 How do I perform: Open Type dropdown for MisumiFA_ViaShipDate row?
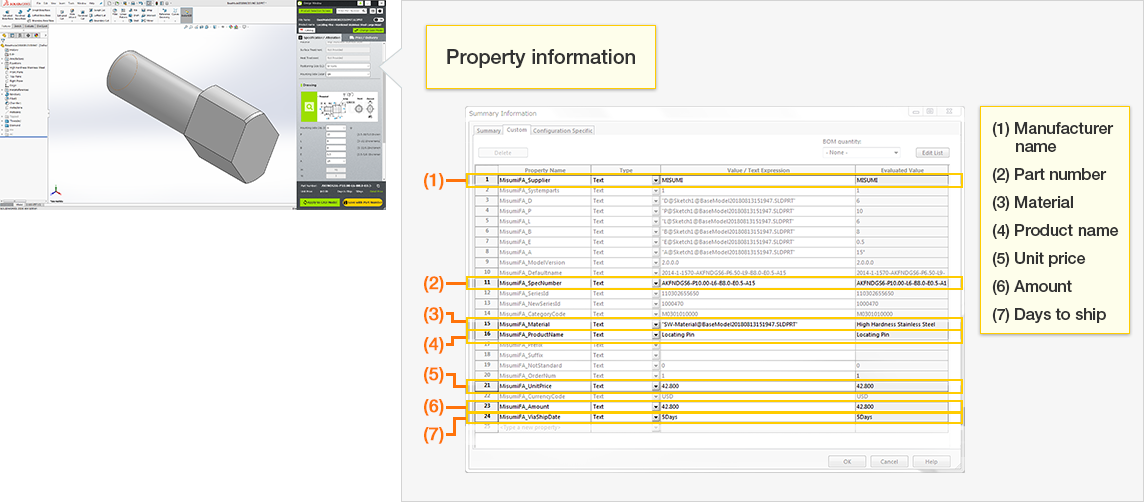click(x=656, y=417)
